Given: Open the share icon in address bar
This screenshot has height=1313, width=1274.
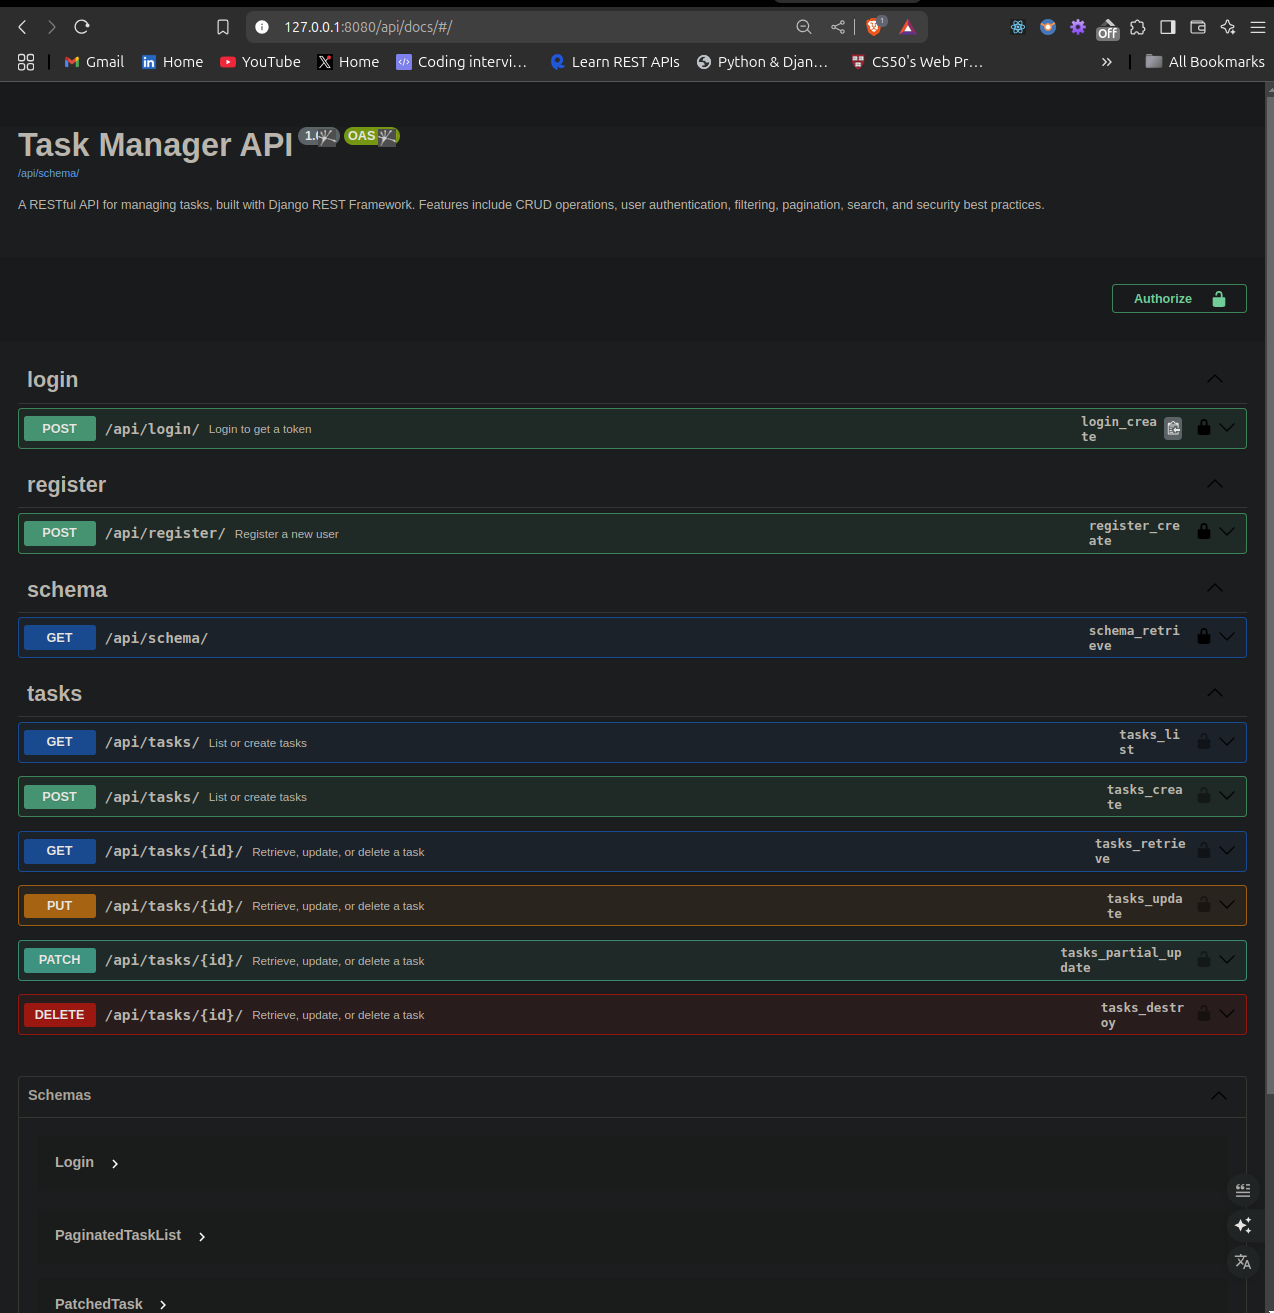Looking at the screenshot, I should [838, 27].
